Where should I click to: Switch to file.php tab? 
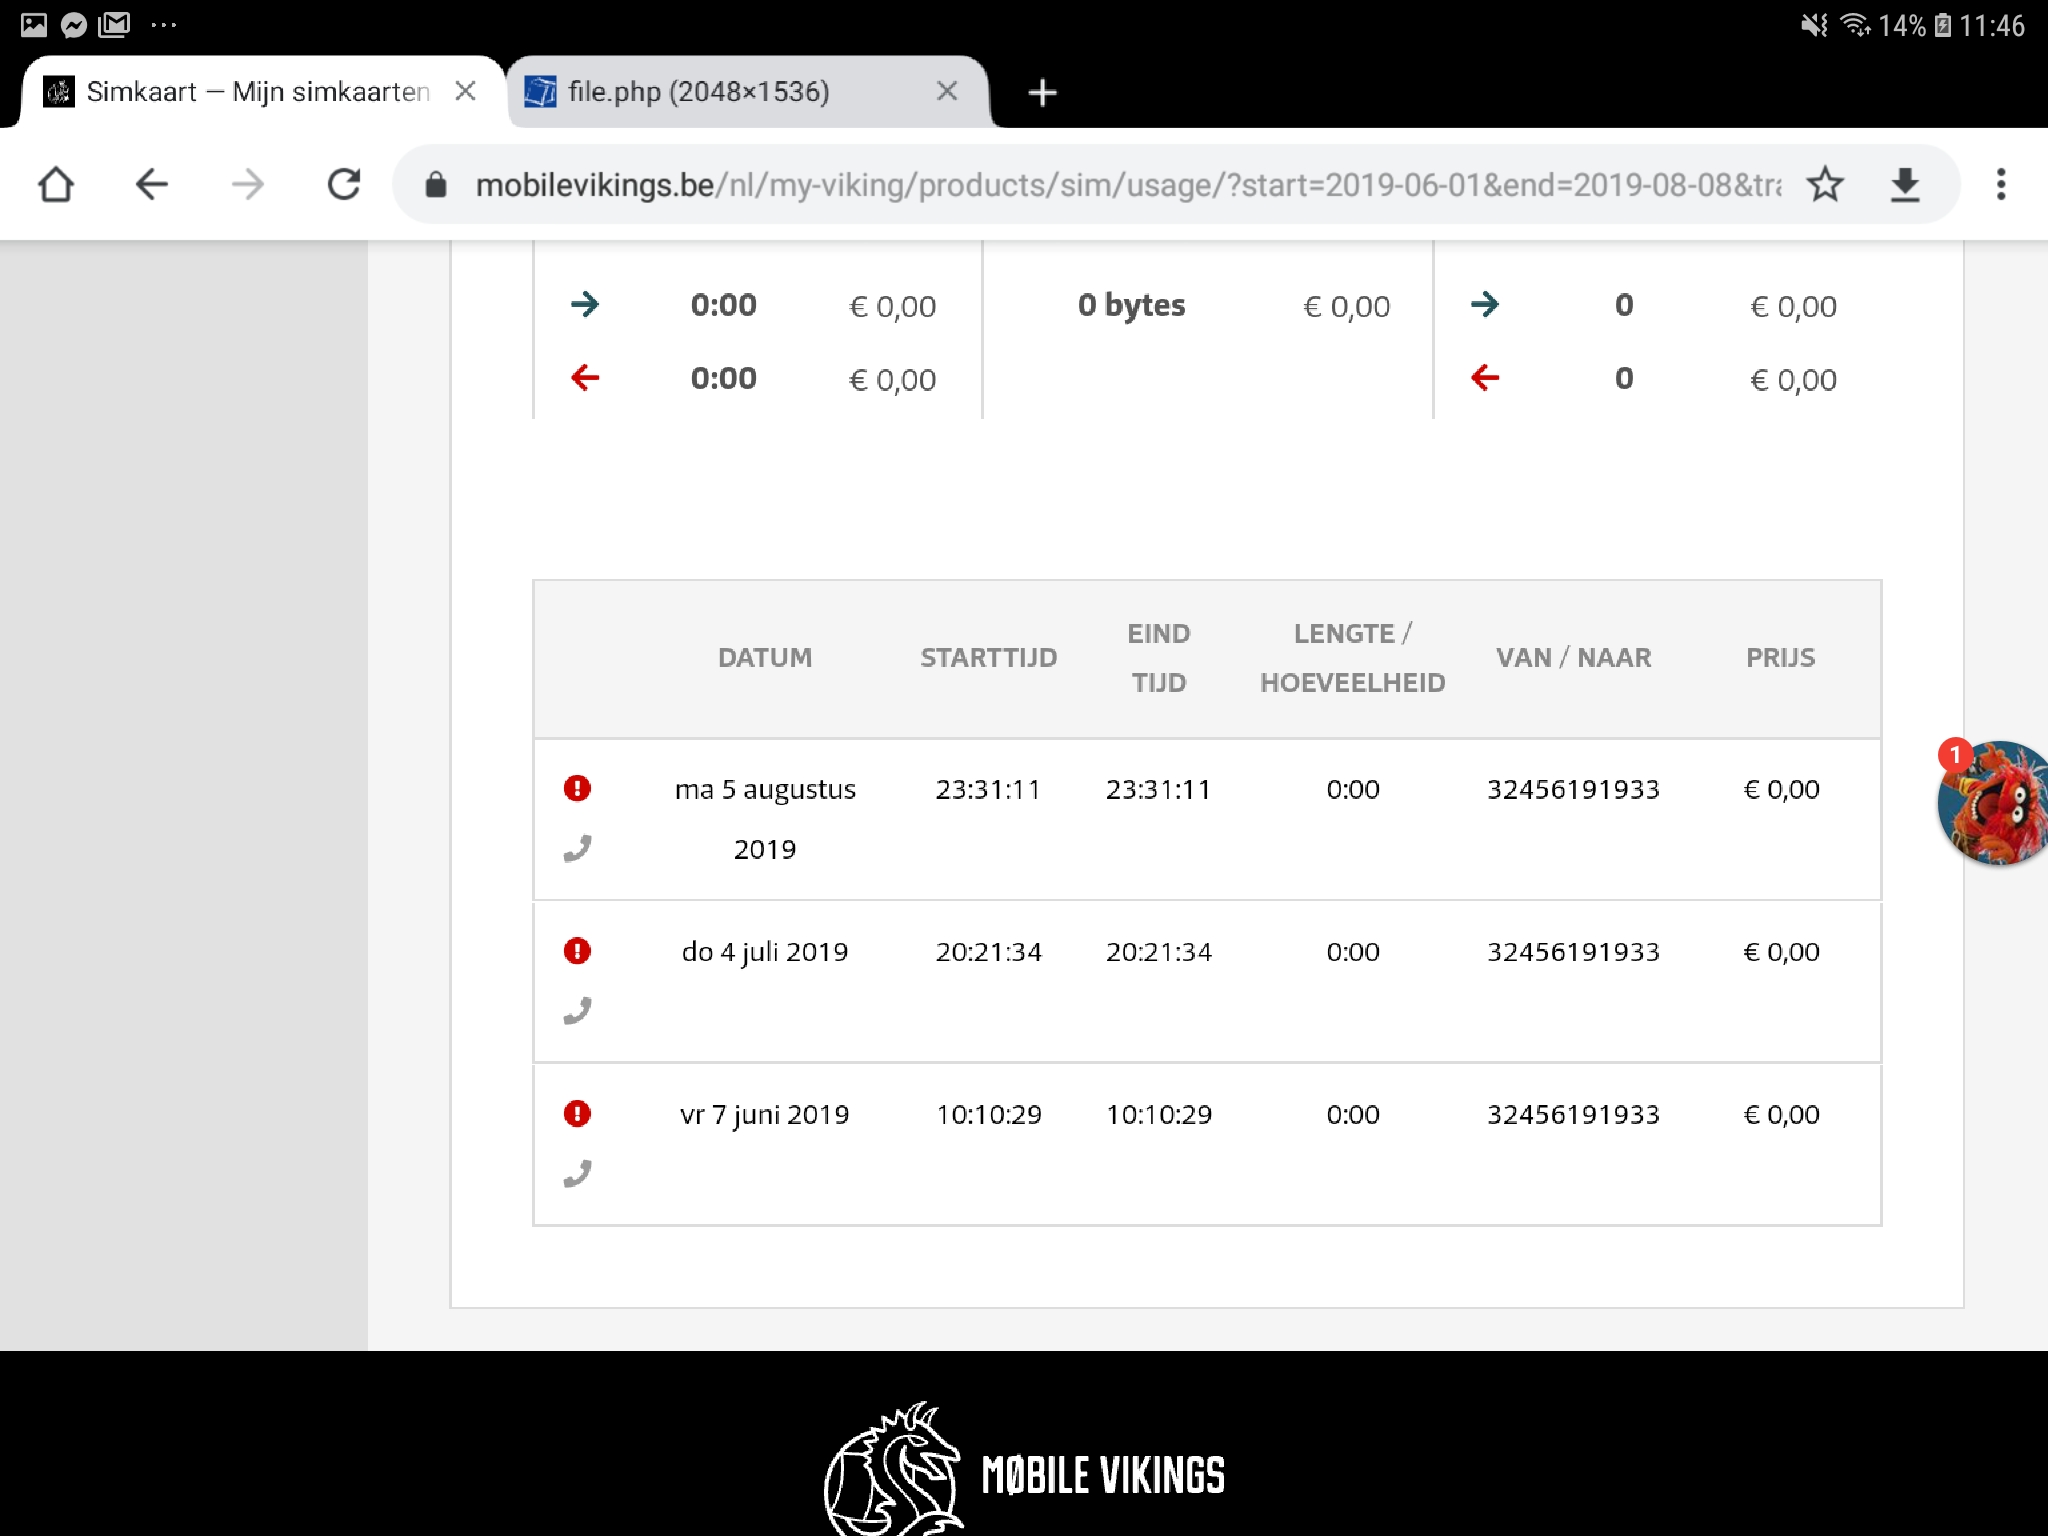700,92
